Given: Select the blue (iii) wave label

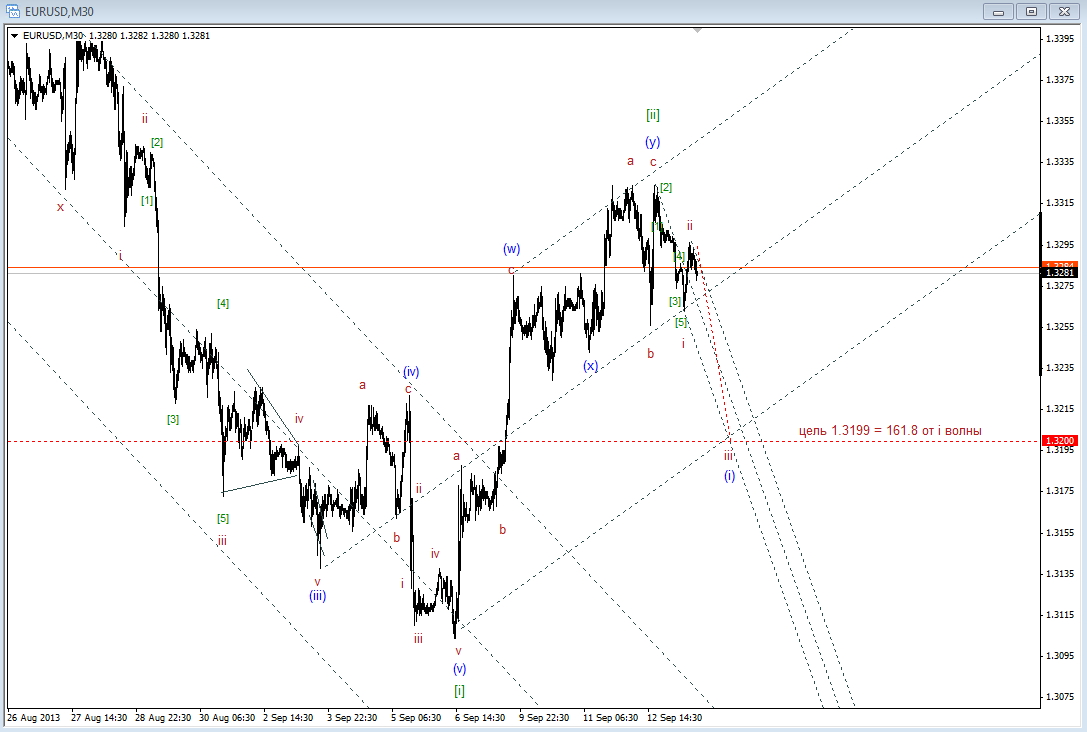Looking at the screenshot, I should tap(318, 595).
